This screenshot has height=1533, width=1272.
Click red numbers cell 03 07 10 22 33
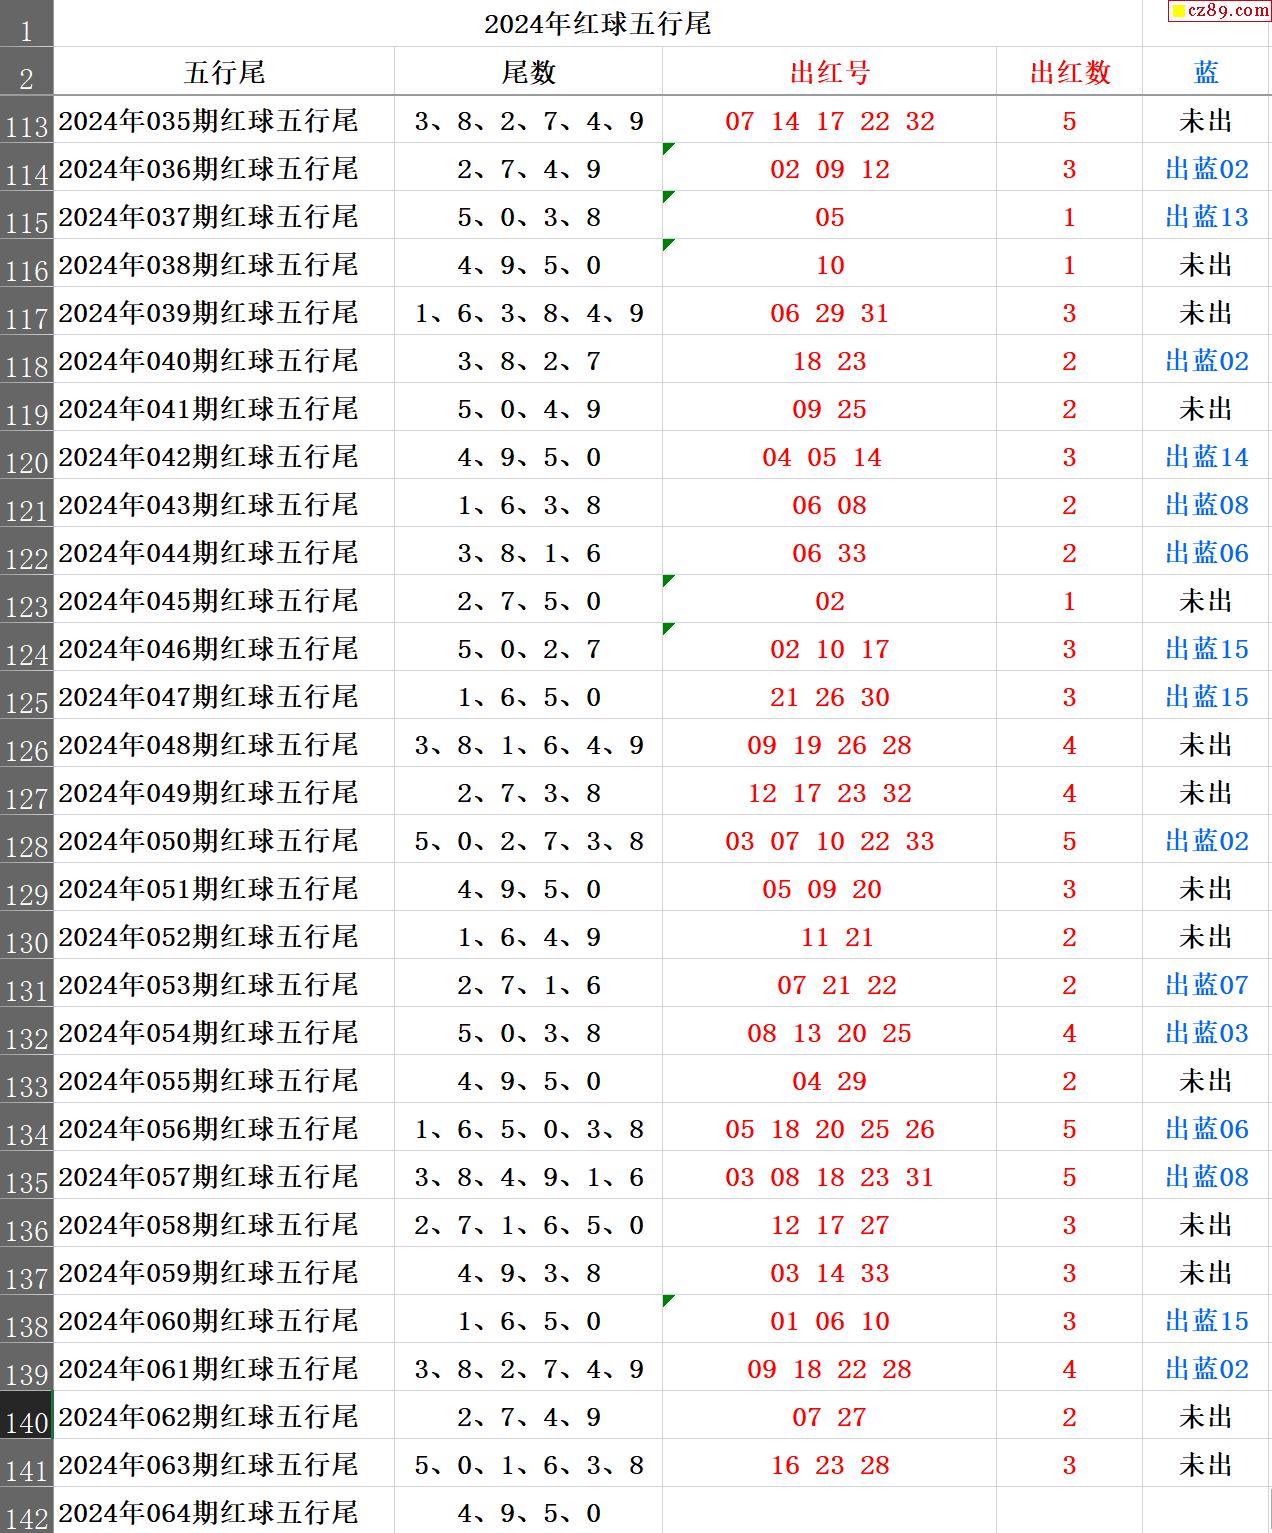click(x=829, y=841)
